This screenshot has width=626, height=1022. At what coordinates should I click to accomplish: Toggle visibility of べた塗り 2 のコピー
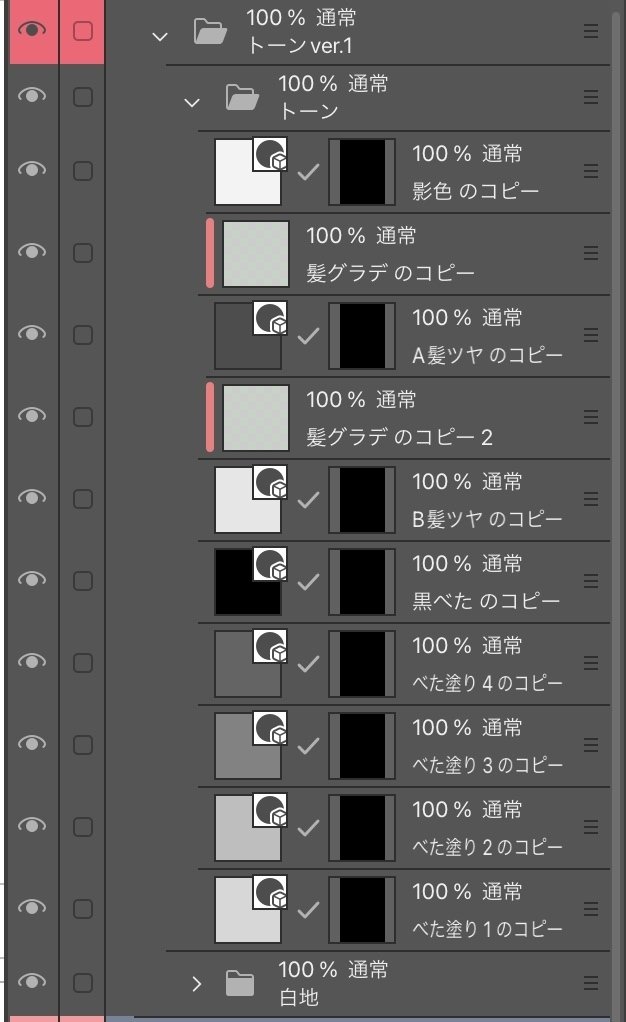coord(31,826)
